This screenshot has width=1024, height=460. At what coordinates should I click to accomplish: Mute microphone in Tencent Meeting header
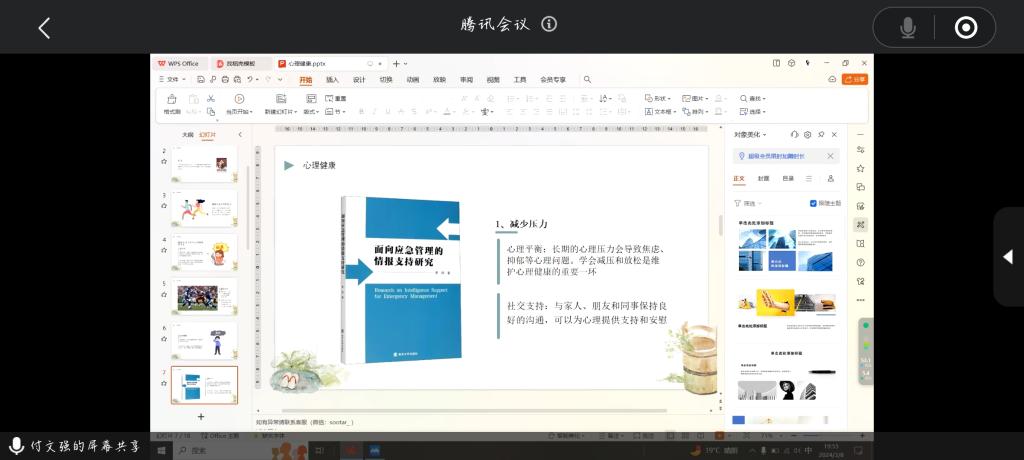907,28
